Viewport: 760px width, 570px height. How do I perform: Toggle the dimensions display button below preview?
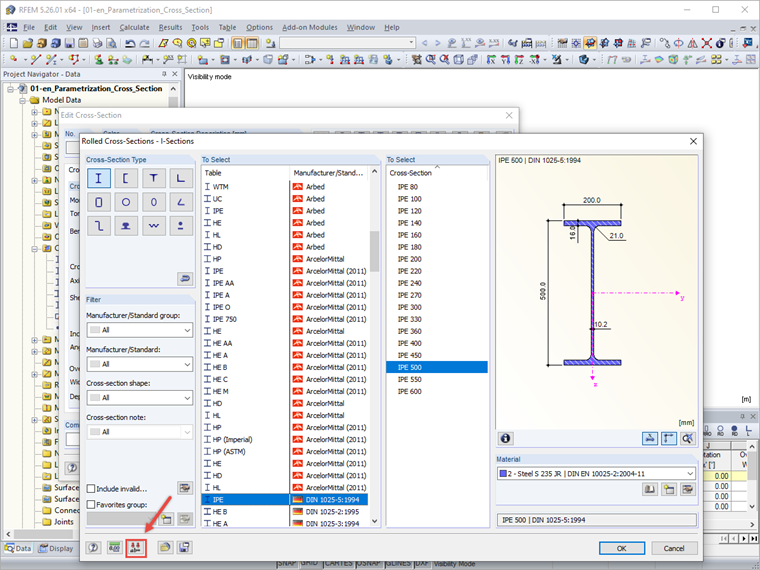[x=668, y=438]
